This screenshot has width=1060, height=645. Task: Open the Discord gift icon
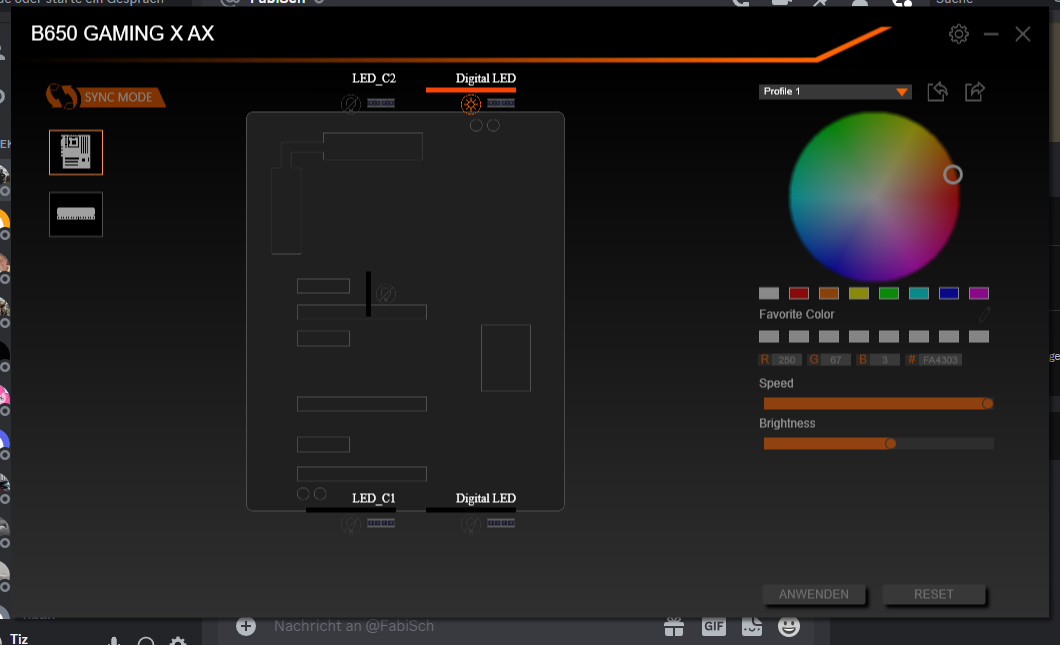pyautogui.click(x=674, y=627)
